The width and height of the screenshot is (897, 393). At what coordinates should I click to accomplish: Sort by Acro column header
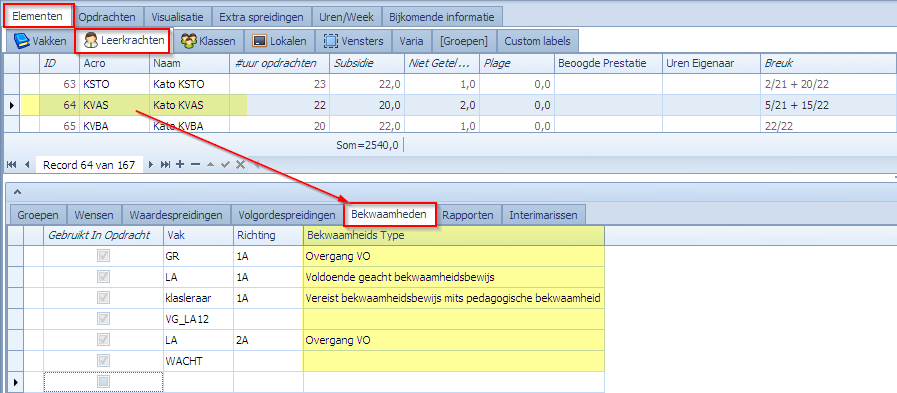click(x=114, y=63)
